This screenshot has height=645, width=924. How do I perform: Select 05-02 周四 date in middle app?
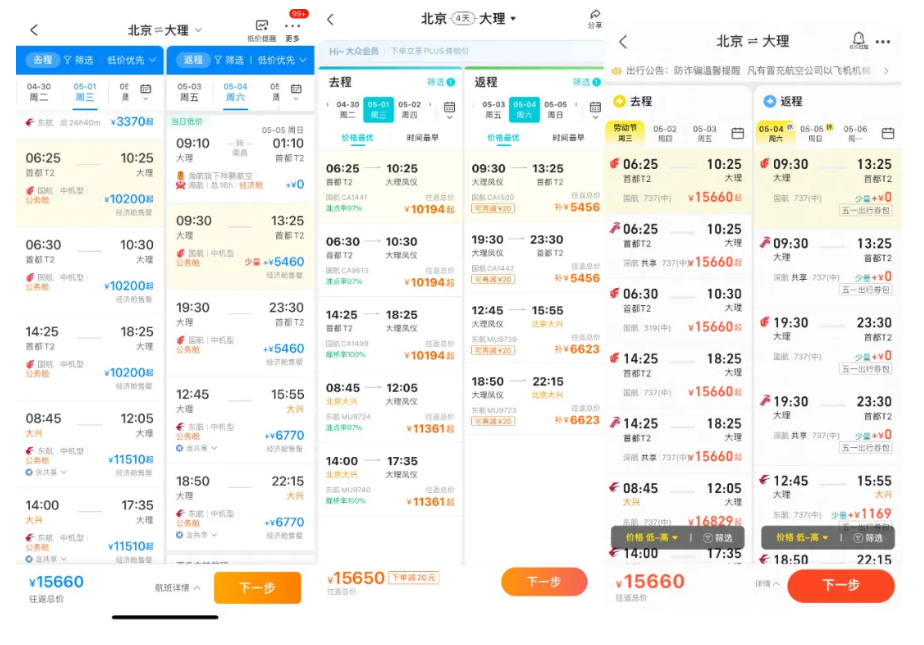point(410,110)
